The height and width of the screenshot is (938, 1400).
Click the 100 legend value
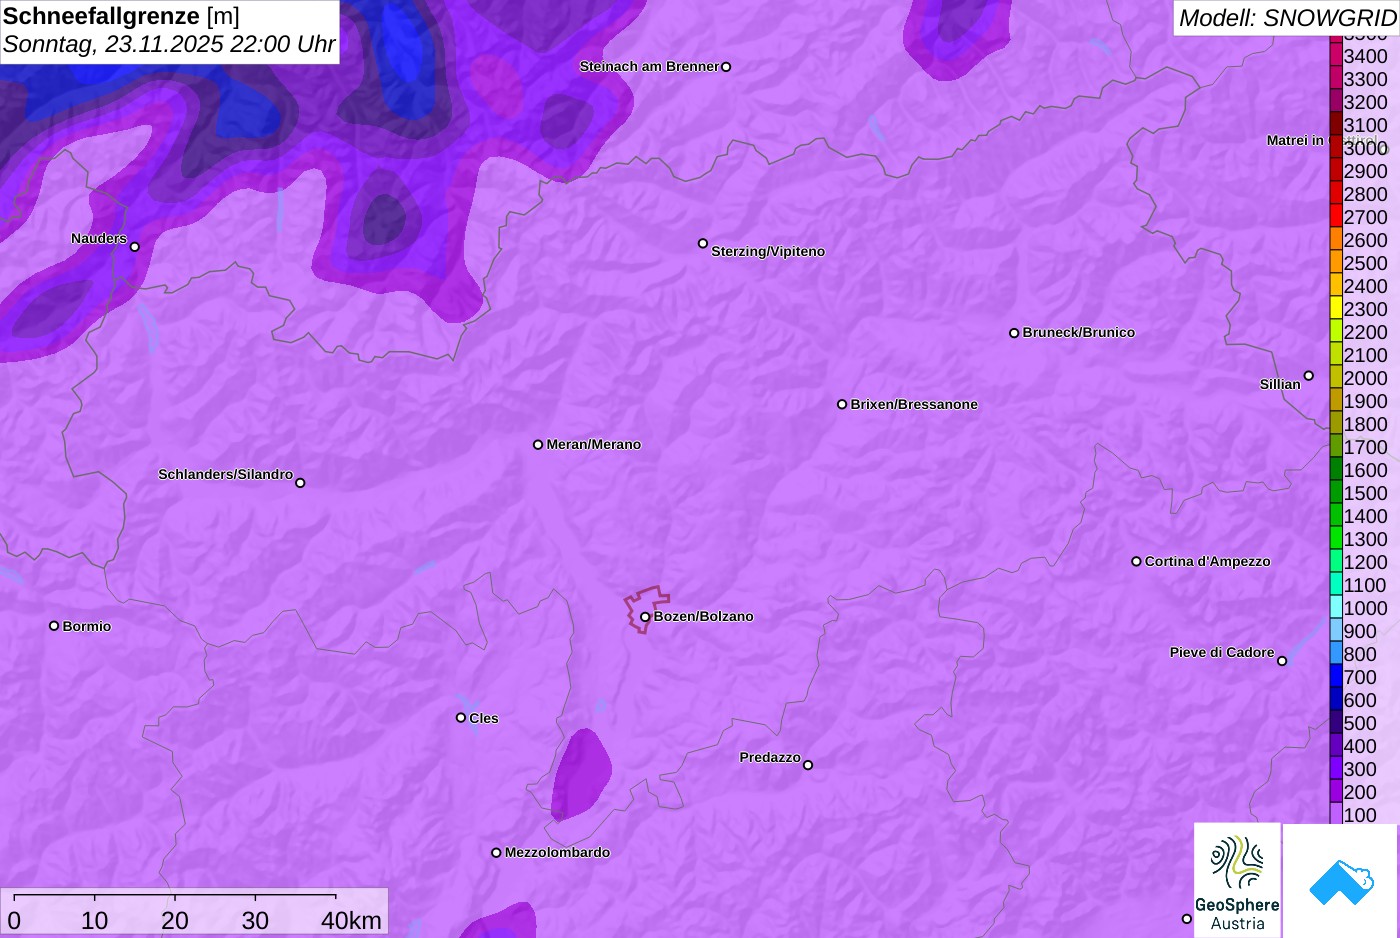pyautogui.click(x=1360, y=815)
